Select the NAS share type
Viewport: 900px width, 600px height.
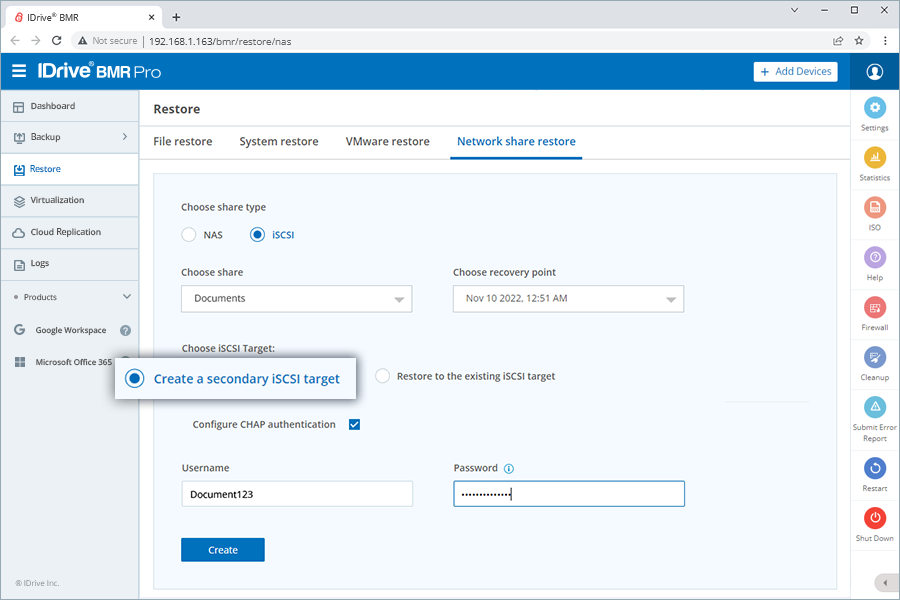188,234
